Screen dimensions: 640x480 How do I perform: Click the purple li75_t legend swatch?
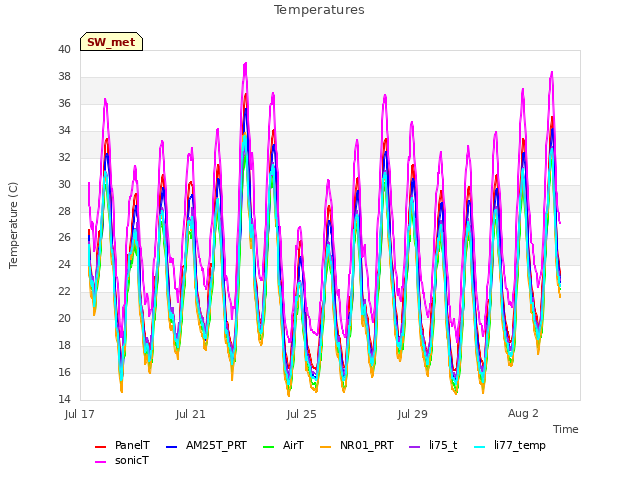click(415, 447)
